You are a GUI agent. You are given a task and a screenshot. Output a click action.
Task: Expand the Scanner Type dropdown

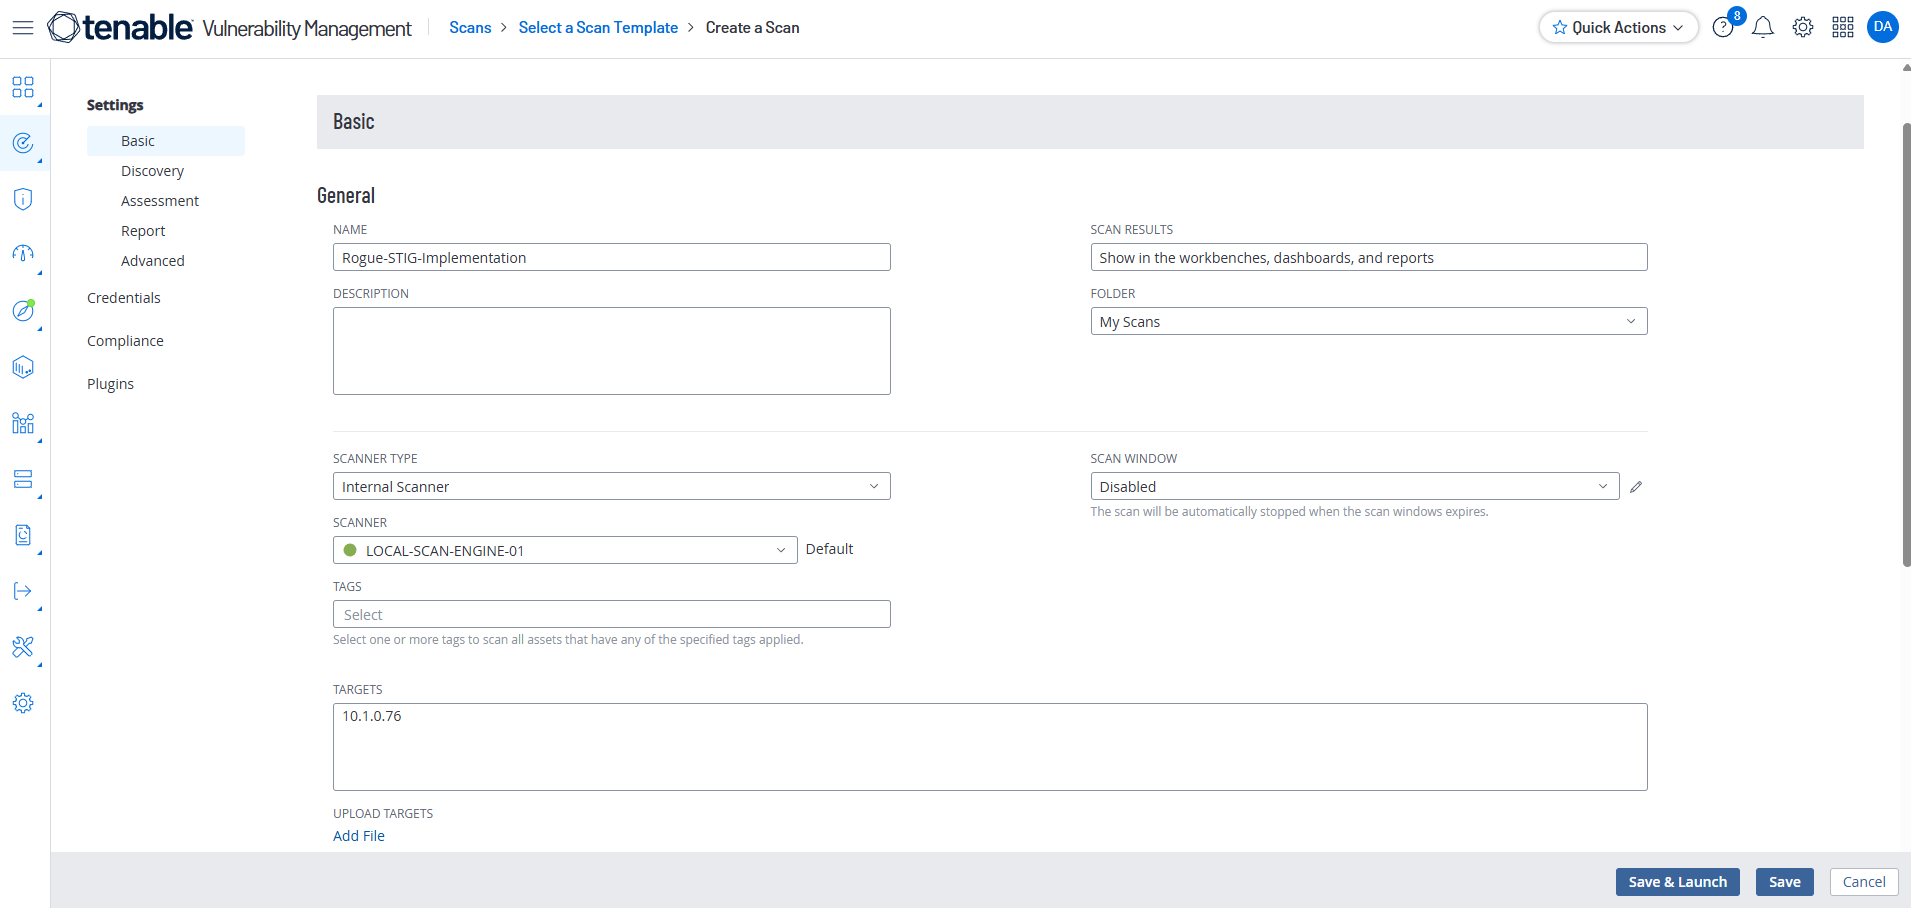611,487
